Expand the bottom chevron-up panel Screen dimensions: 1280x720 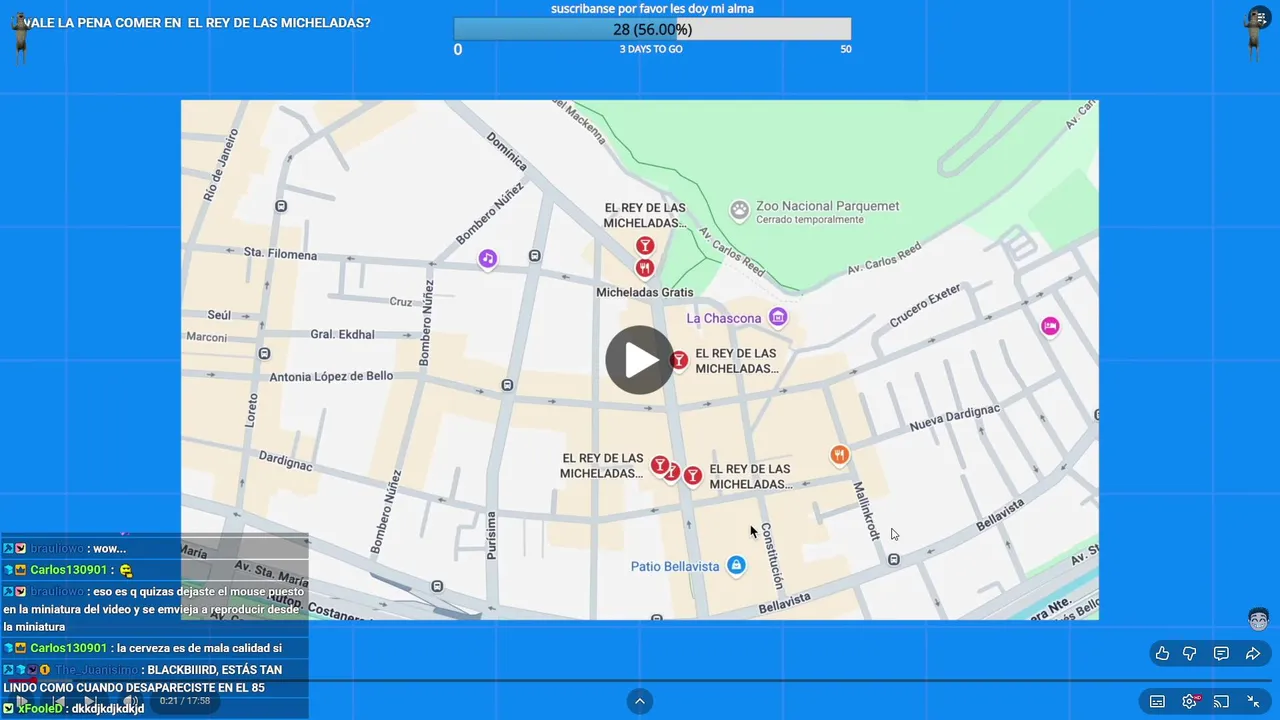pos(640,702)
